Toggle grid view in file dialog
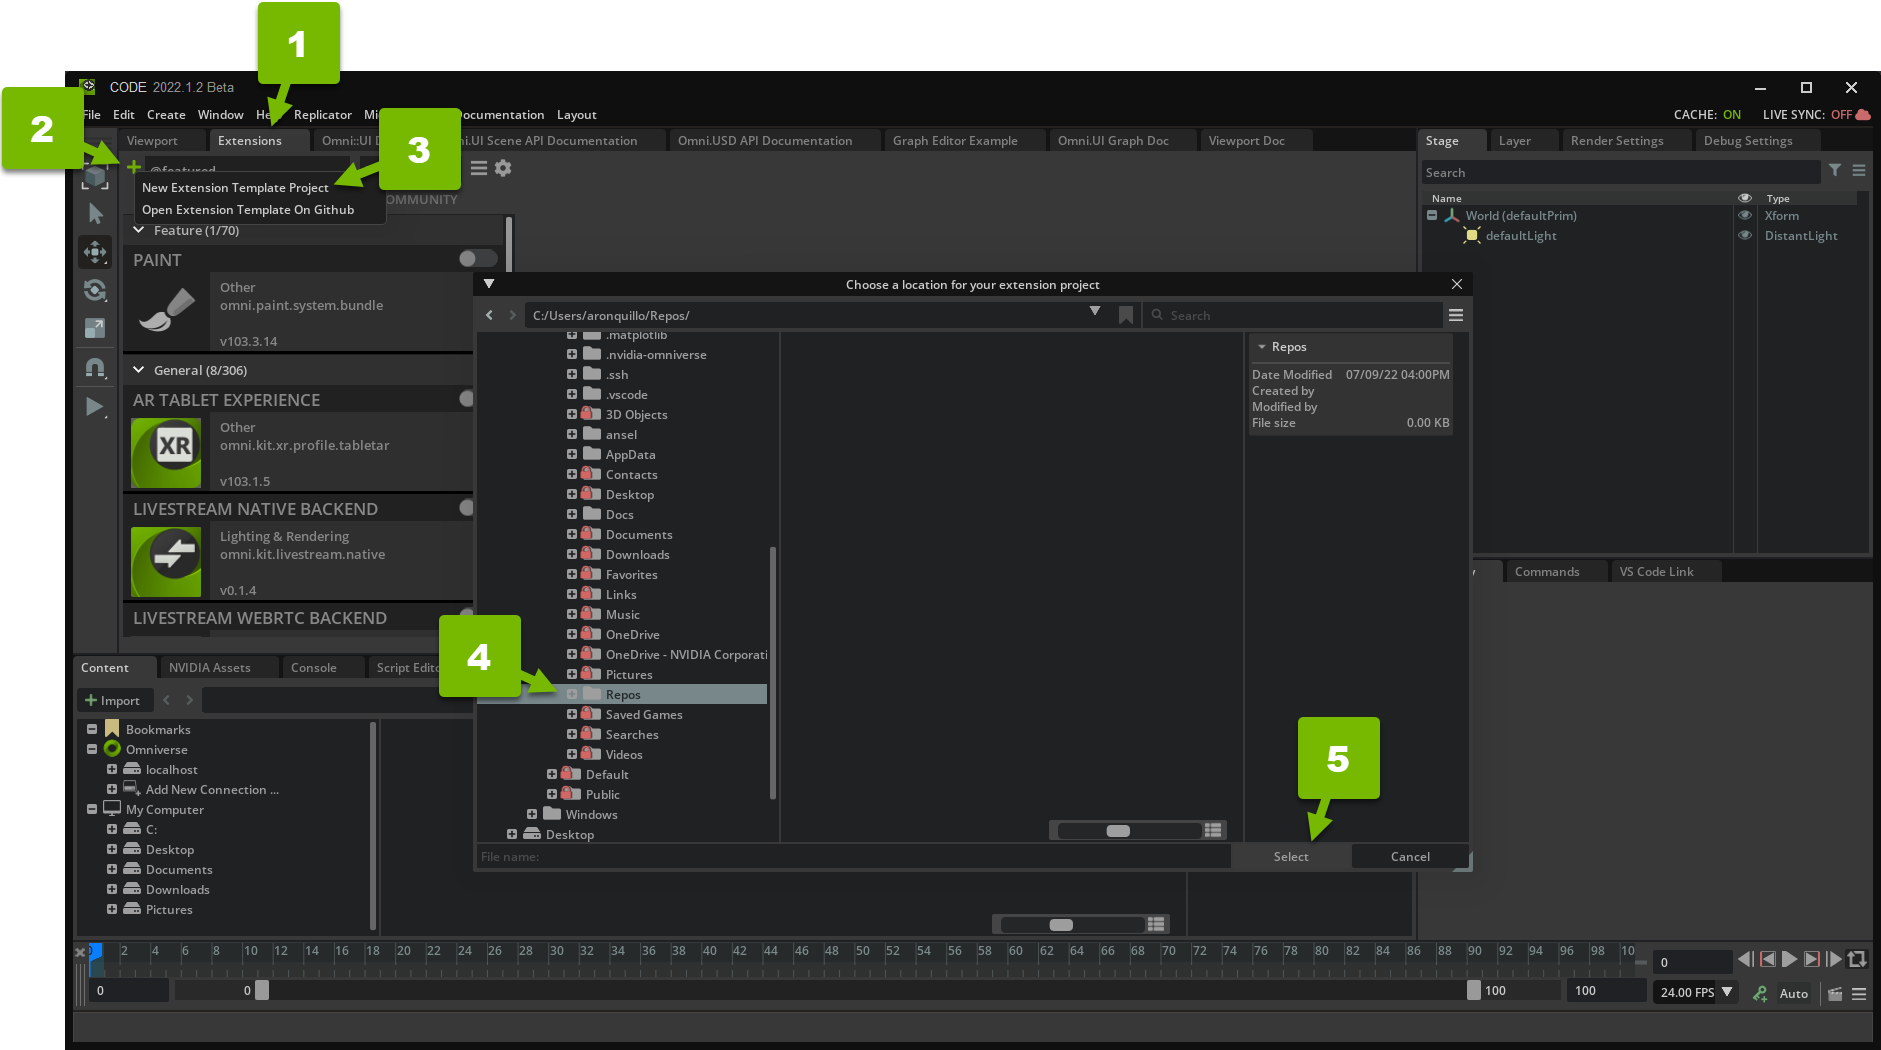The height and width of the screenshot is (1050, 1881). coord(1213,830)
